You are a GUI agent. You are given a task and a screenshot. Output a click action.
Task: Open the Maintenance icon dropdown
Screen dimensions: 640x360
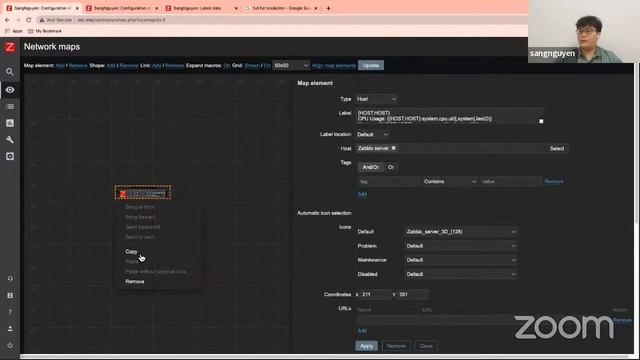(461, 260)
